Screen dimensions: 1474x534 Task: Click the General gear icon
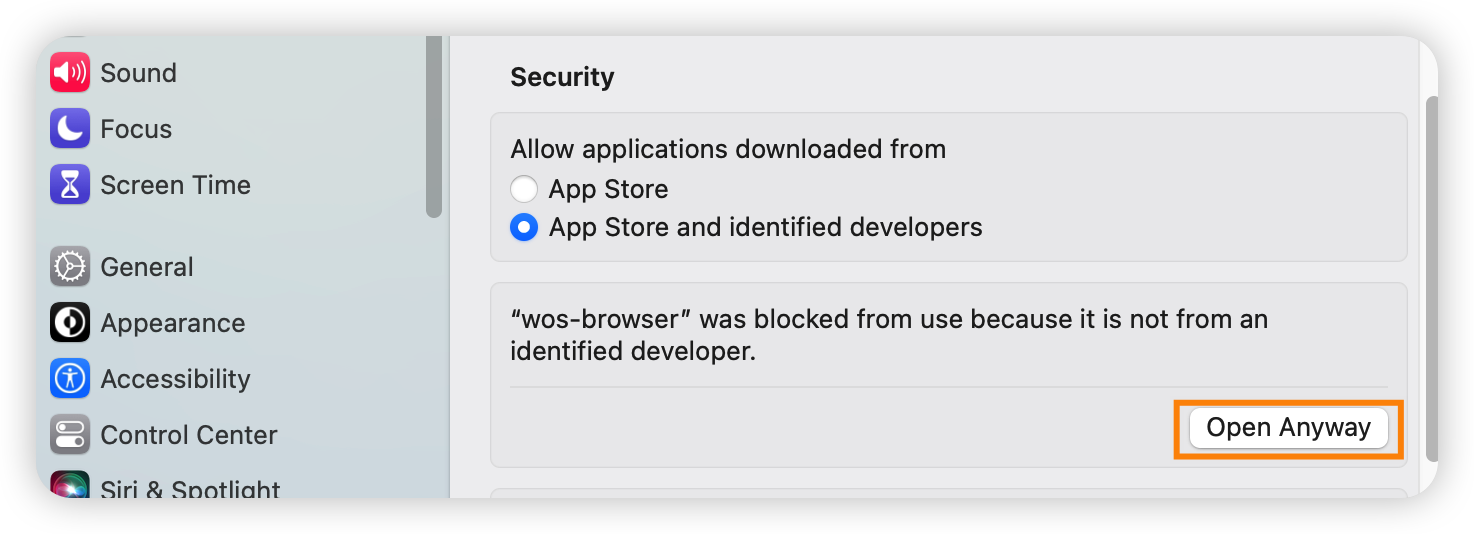click(x=70, y=267)
